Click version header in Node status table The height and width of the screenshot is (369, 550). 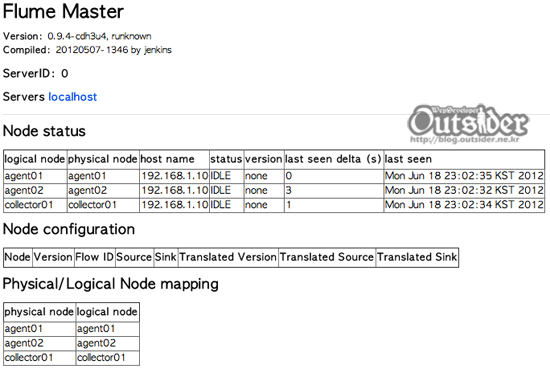click(x=264, y=159)
